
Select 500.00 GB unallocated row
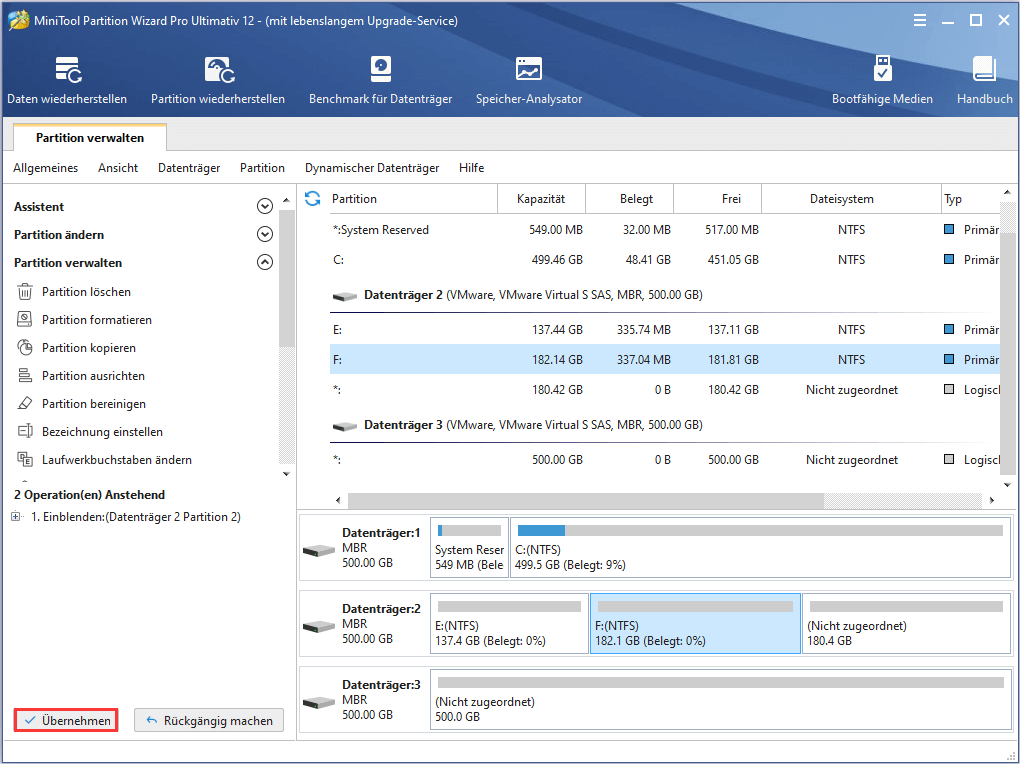coord(665,459)
